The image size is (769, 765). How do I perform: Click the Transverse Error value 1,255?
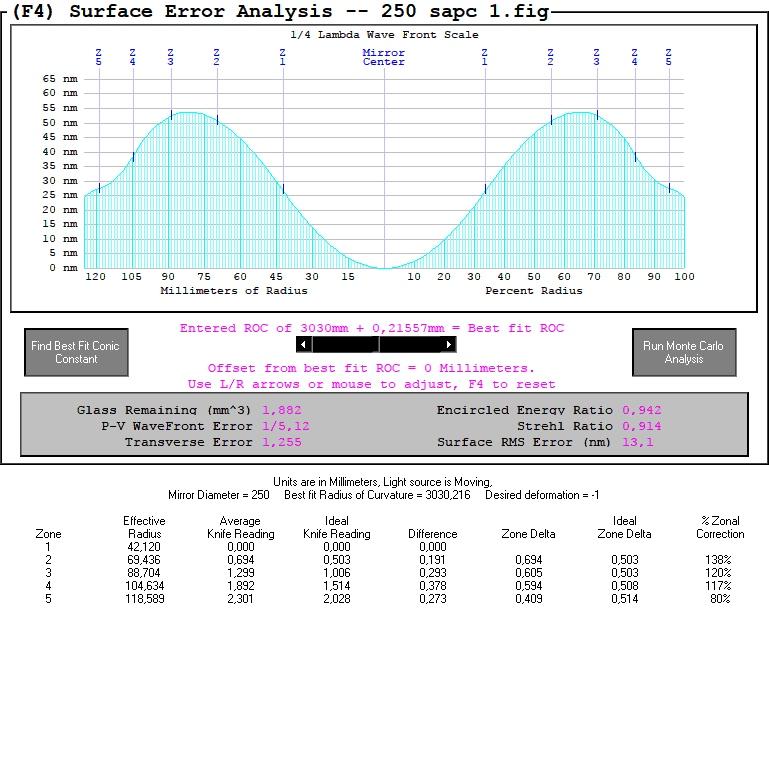[x=282, y=442]
